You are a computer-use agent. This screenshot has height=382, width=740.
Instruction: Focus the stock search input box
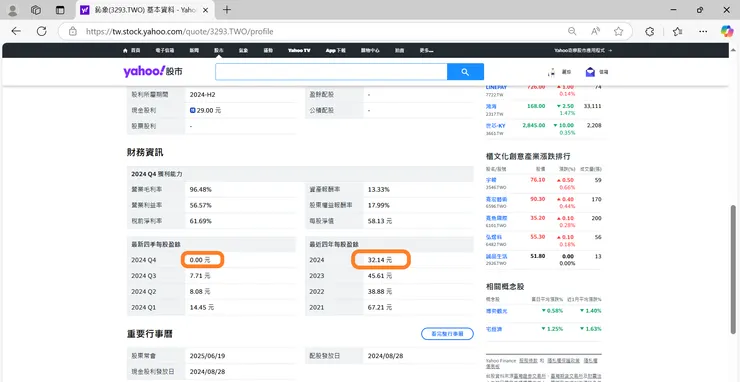point(331,72)
